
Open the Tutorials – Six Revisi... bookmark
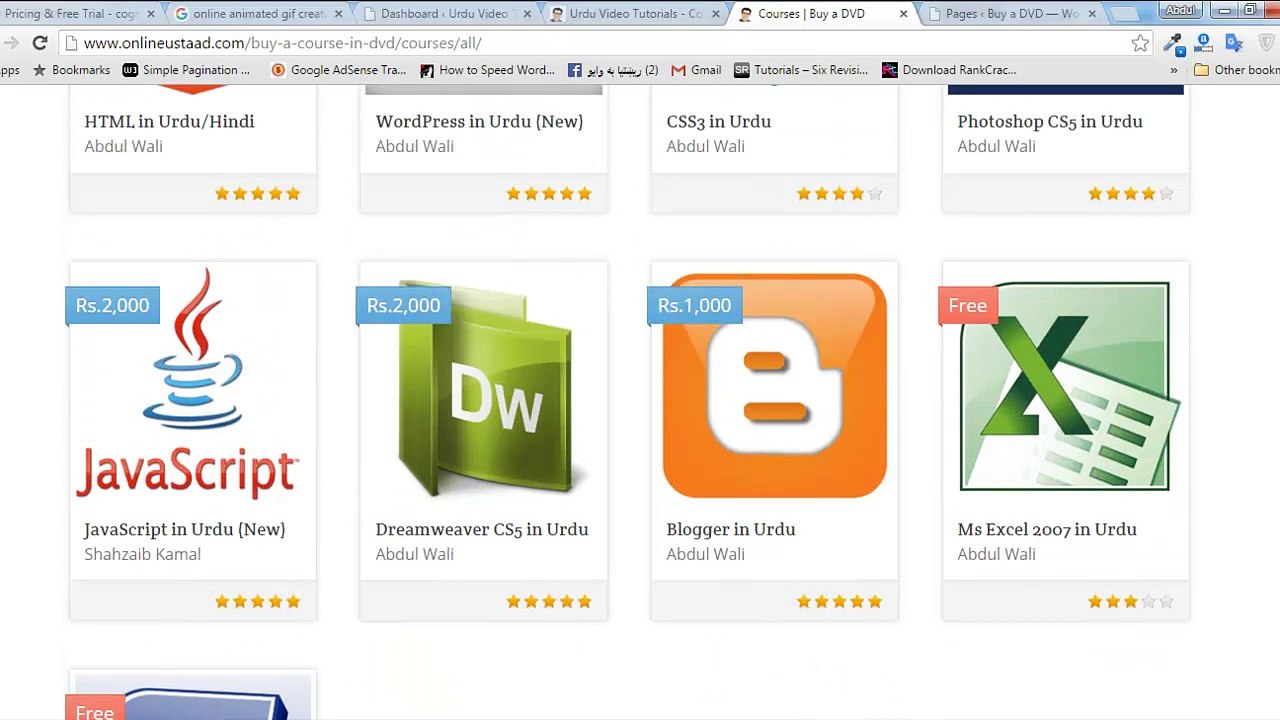801,70
